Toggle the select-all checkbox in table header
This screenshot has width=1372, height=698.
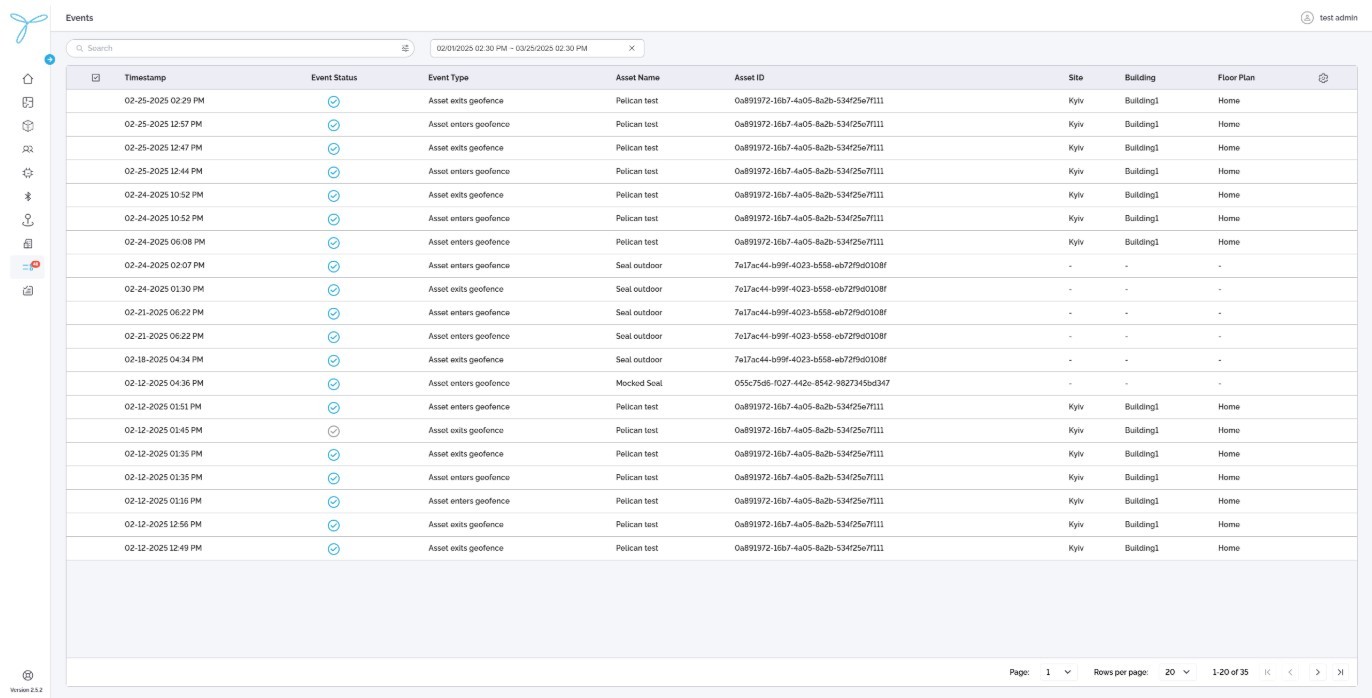click(96, 78)
